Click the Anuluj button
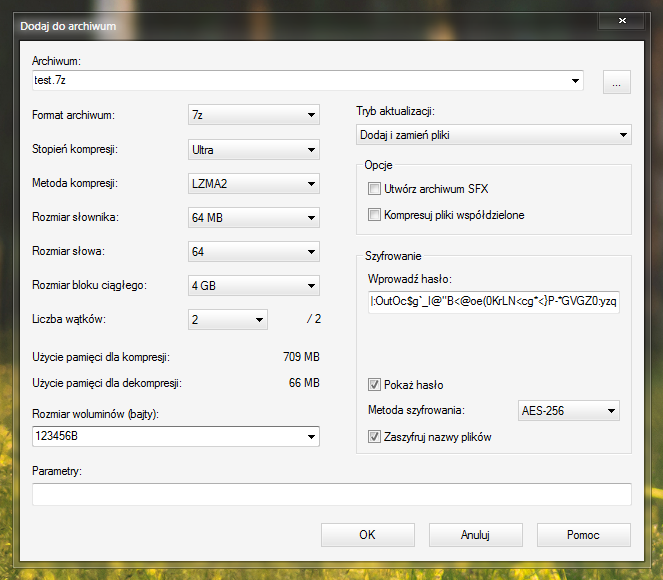Viewport: 663px width, 580px height. pos(476,535)
